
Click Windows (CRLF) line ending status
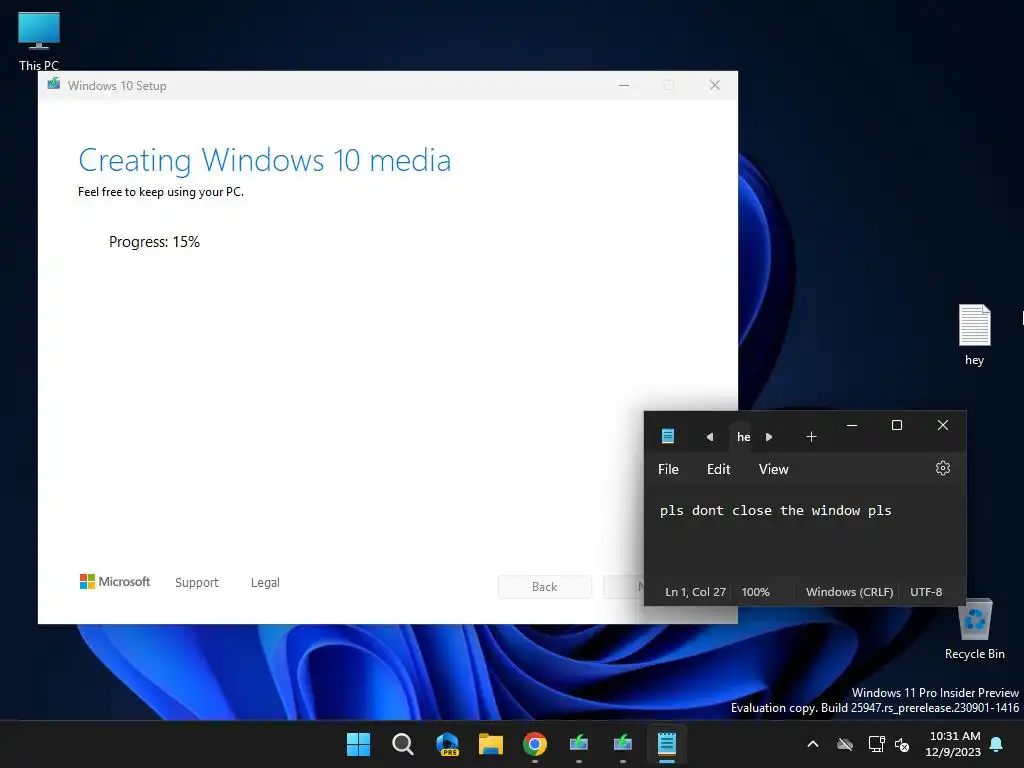849,592
